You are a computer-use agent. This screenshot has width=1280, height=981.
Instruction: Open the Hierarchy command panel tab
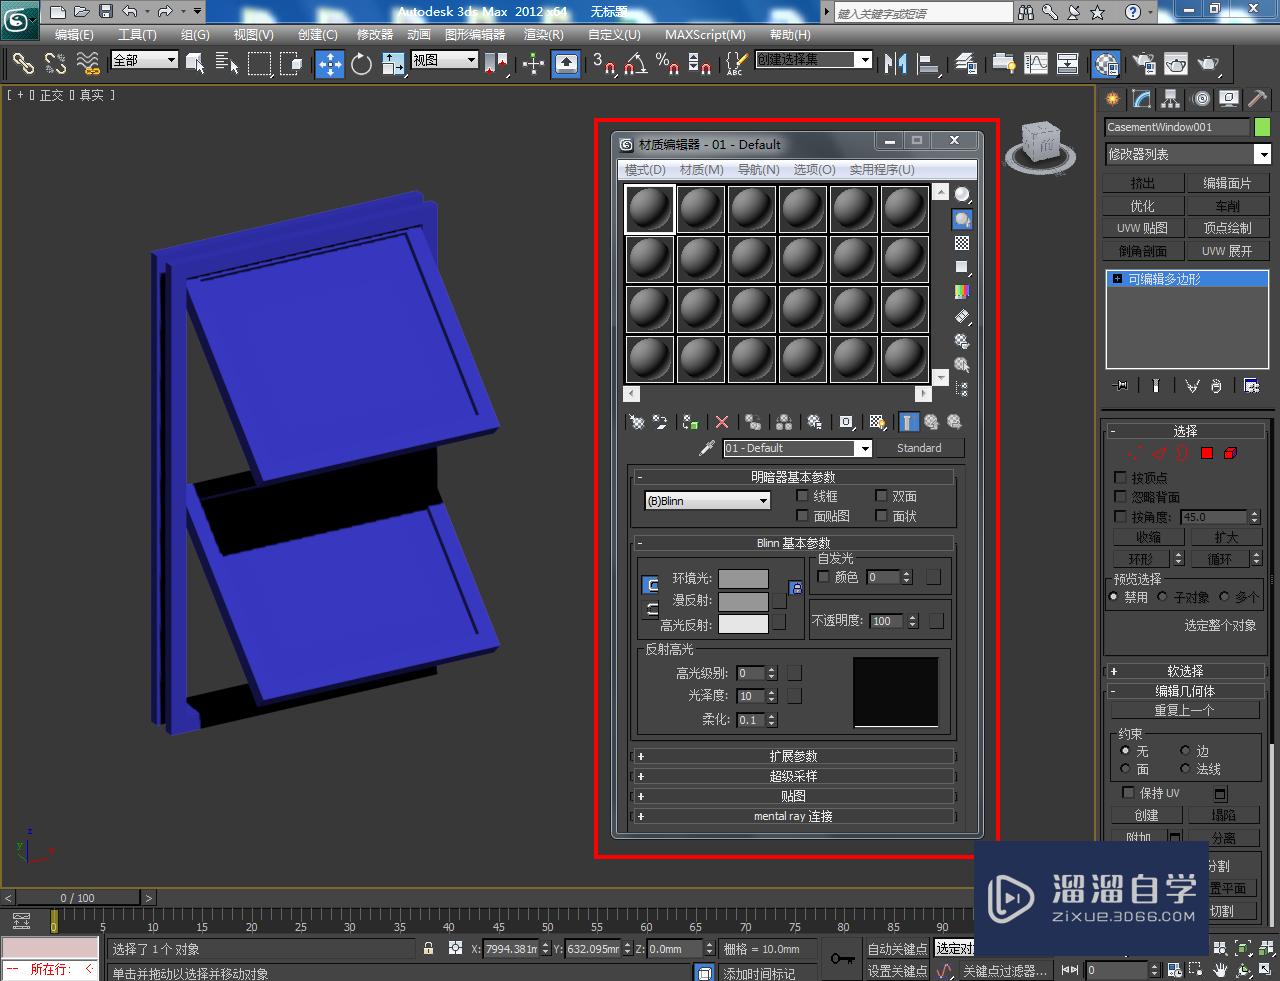click(x=1171, y=99)
